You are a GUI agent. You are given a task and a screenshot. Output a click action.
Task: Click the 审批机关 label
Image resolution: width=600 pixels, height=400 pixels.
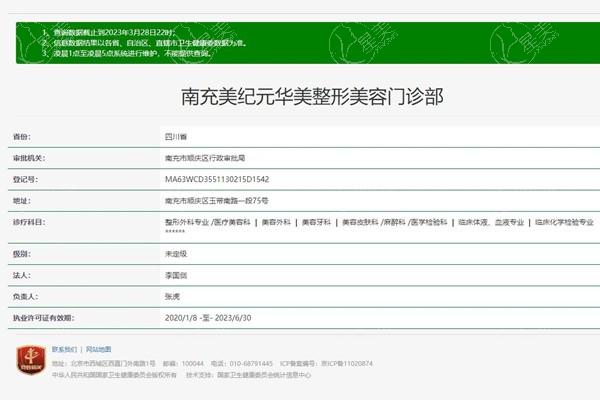29,158
